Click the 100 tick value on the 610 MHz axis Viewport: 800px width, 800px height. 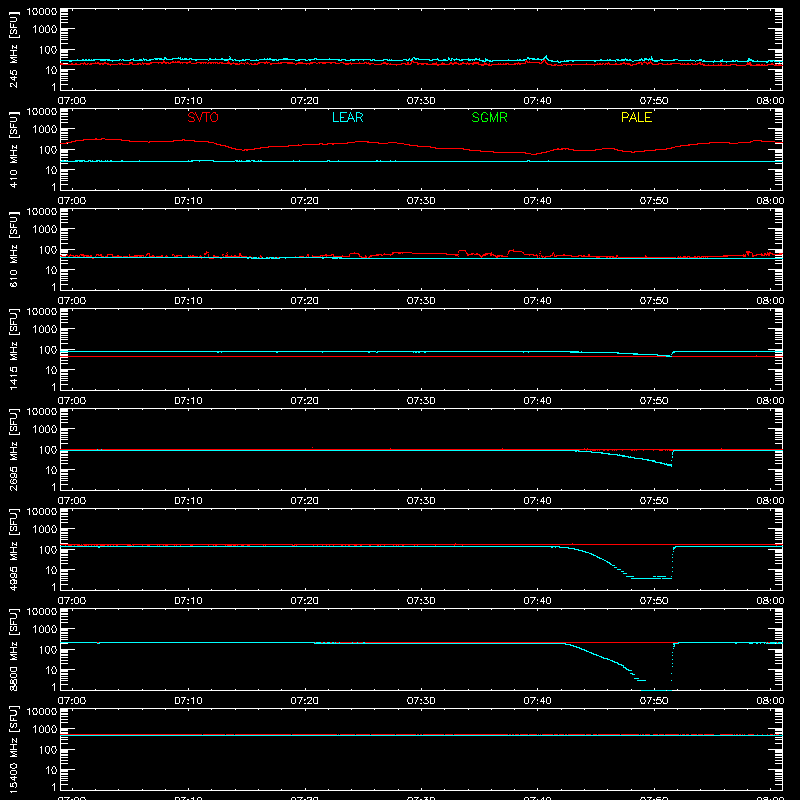[48, 249]
